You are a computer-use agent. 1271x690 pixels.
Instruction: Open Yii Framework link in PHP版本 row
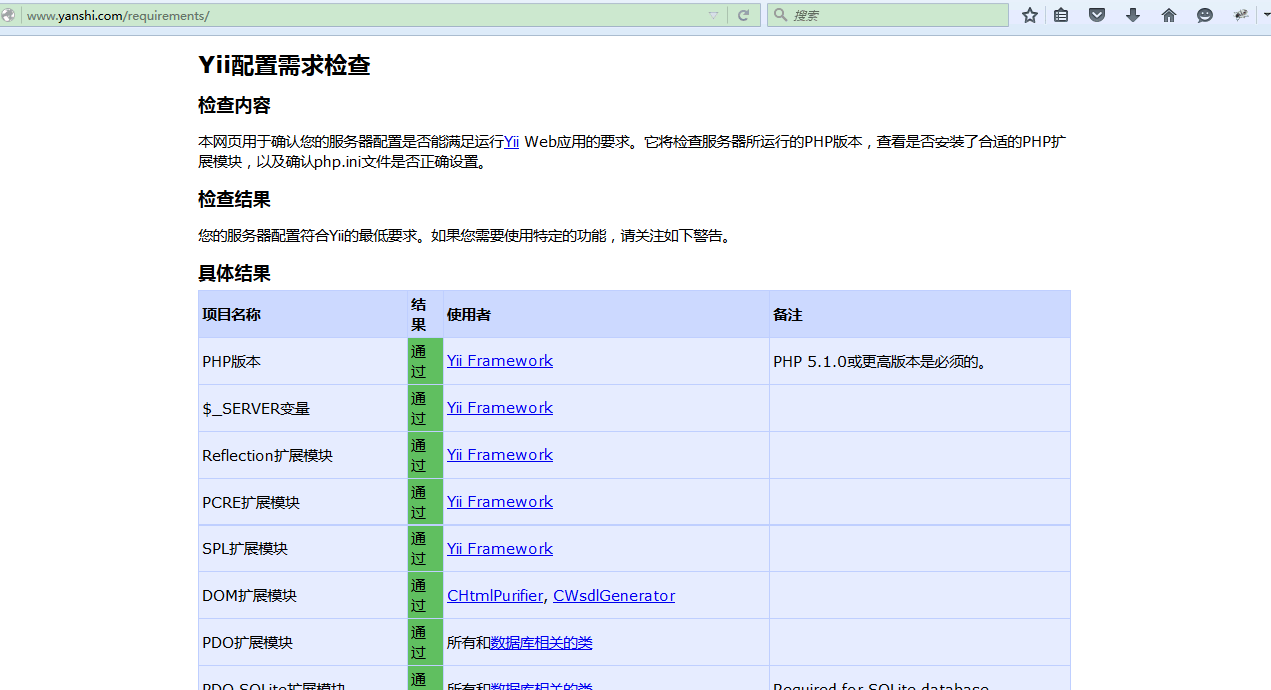[x=499, y=361]
